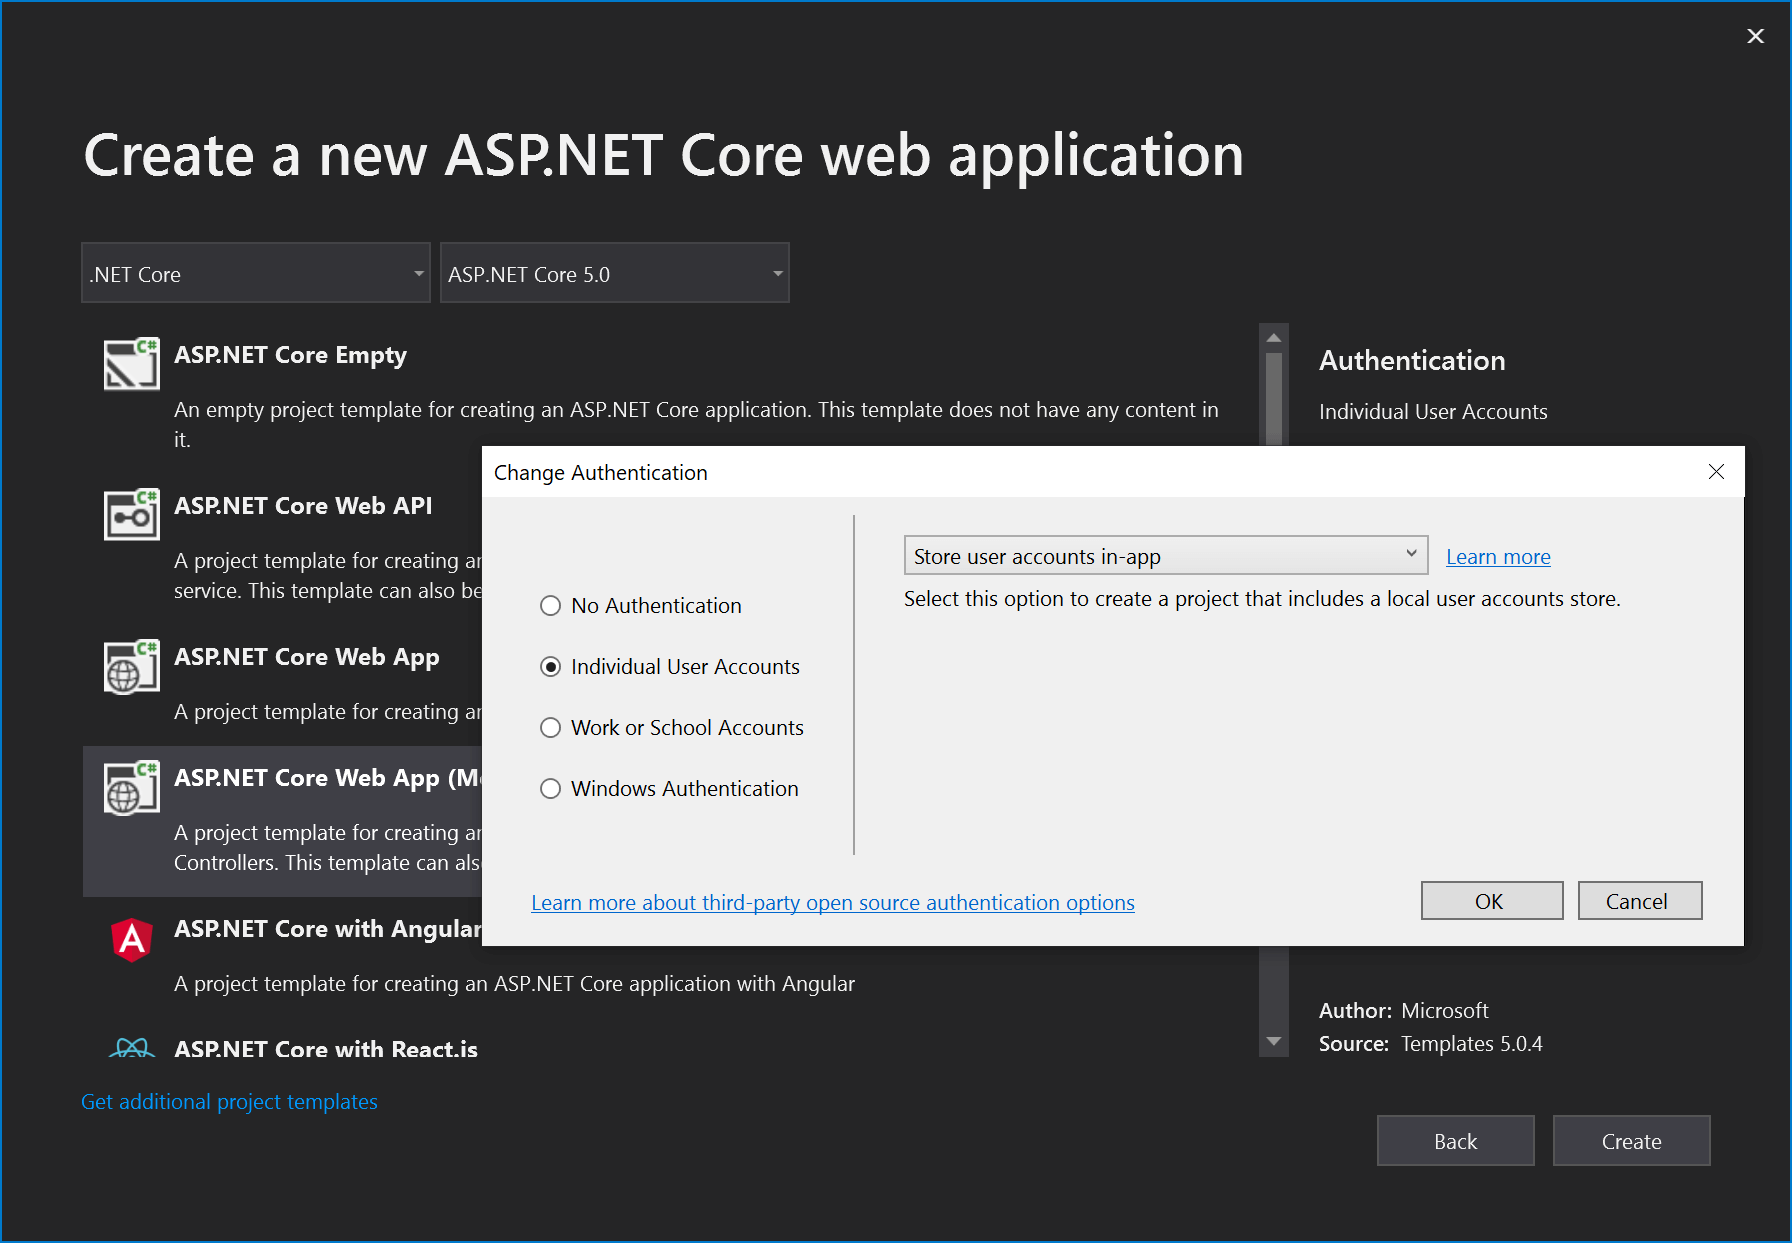
Task: Select the ASP.NET Core Web App icon
Action: point(131,665)
